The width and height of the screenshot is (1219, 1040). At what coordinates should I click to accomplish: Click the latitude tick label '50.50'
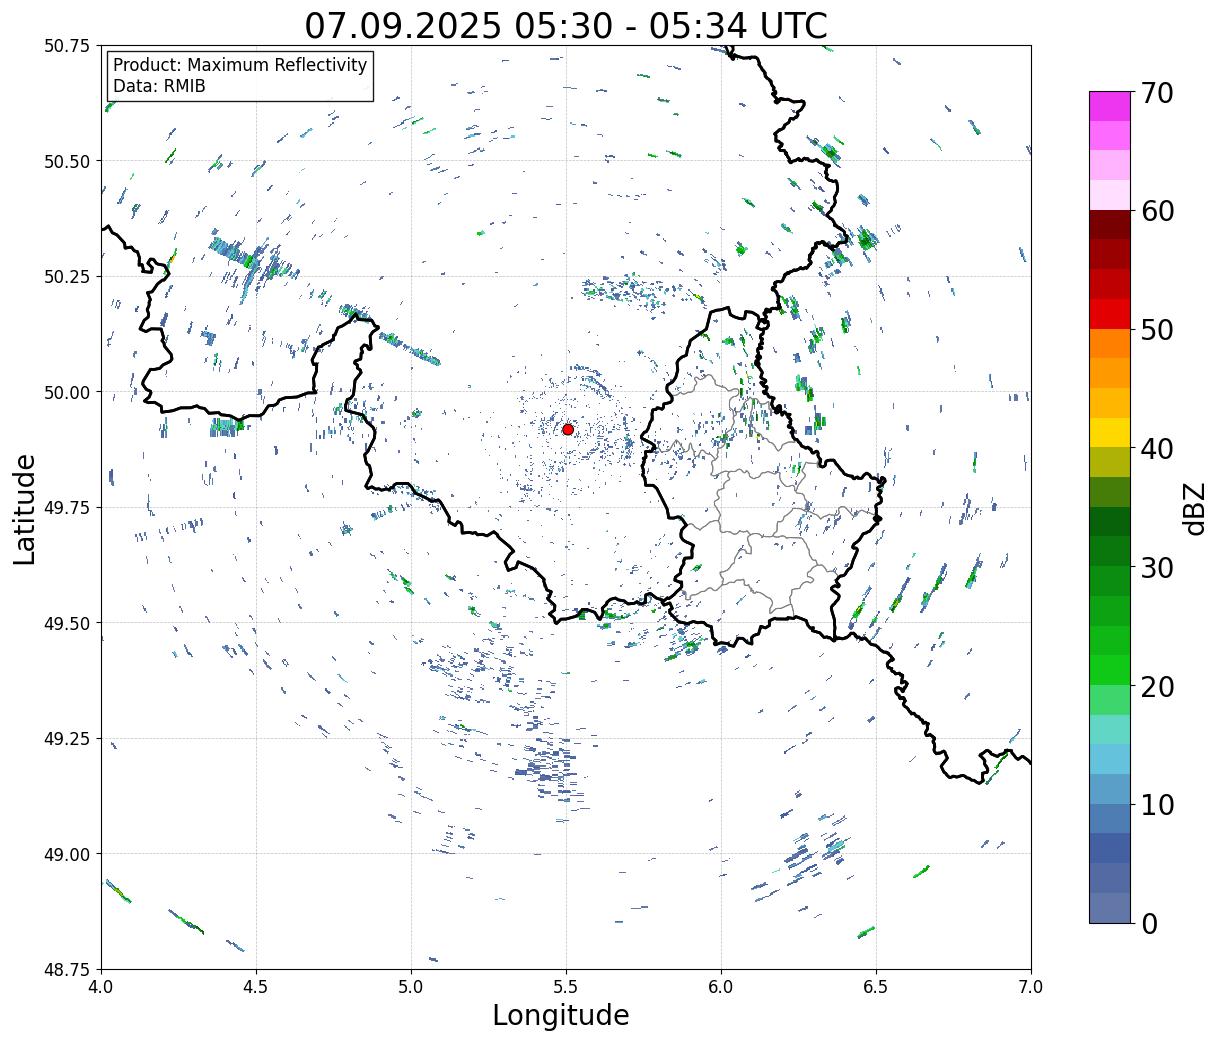coord(67,161)
